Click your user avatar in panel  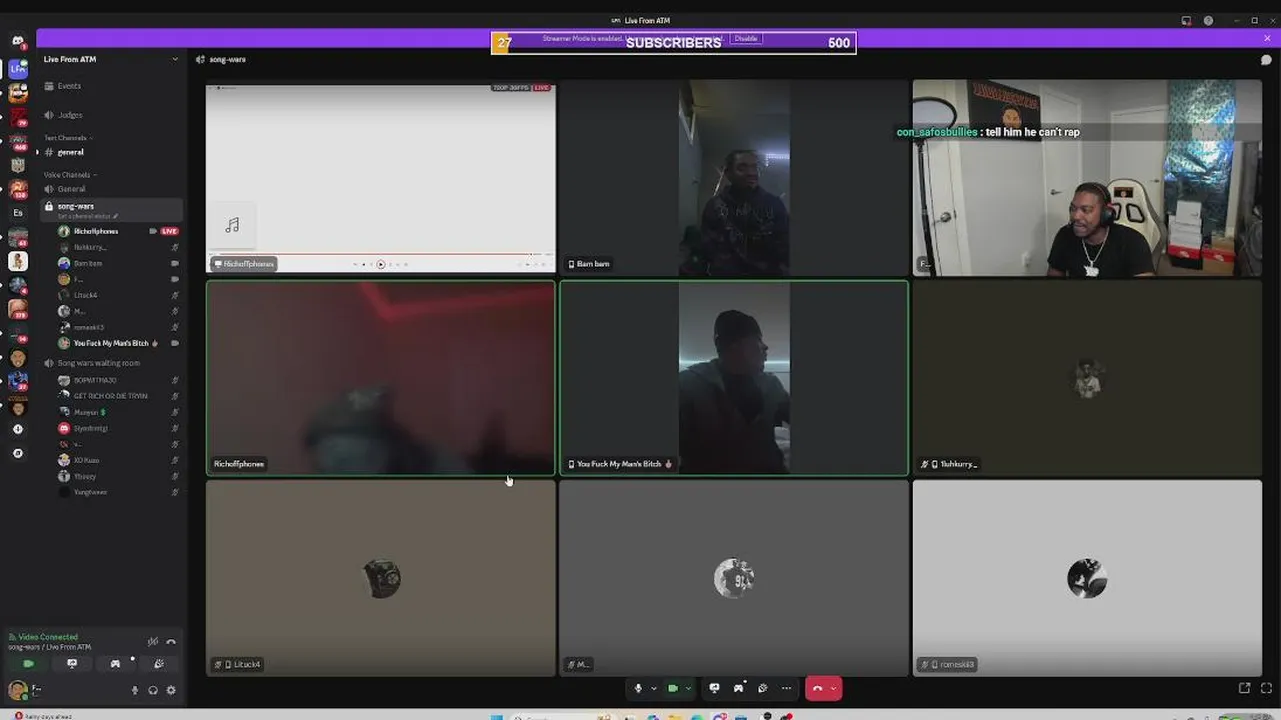17,690
